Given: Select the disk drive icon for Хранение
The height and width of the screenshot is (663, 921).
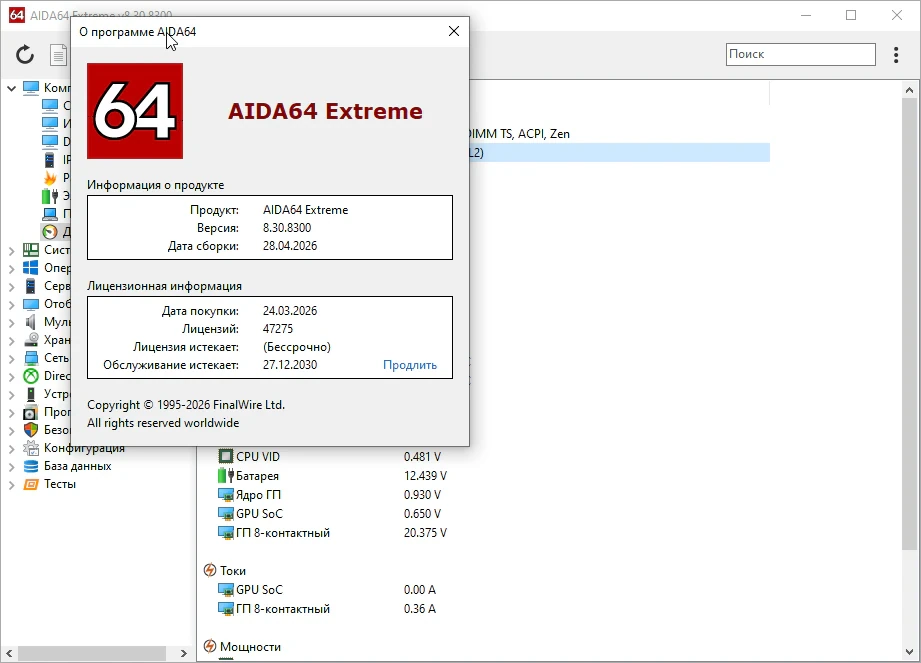Looking at the screenshot, I should click(x=31, y=340).
